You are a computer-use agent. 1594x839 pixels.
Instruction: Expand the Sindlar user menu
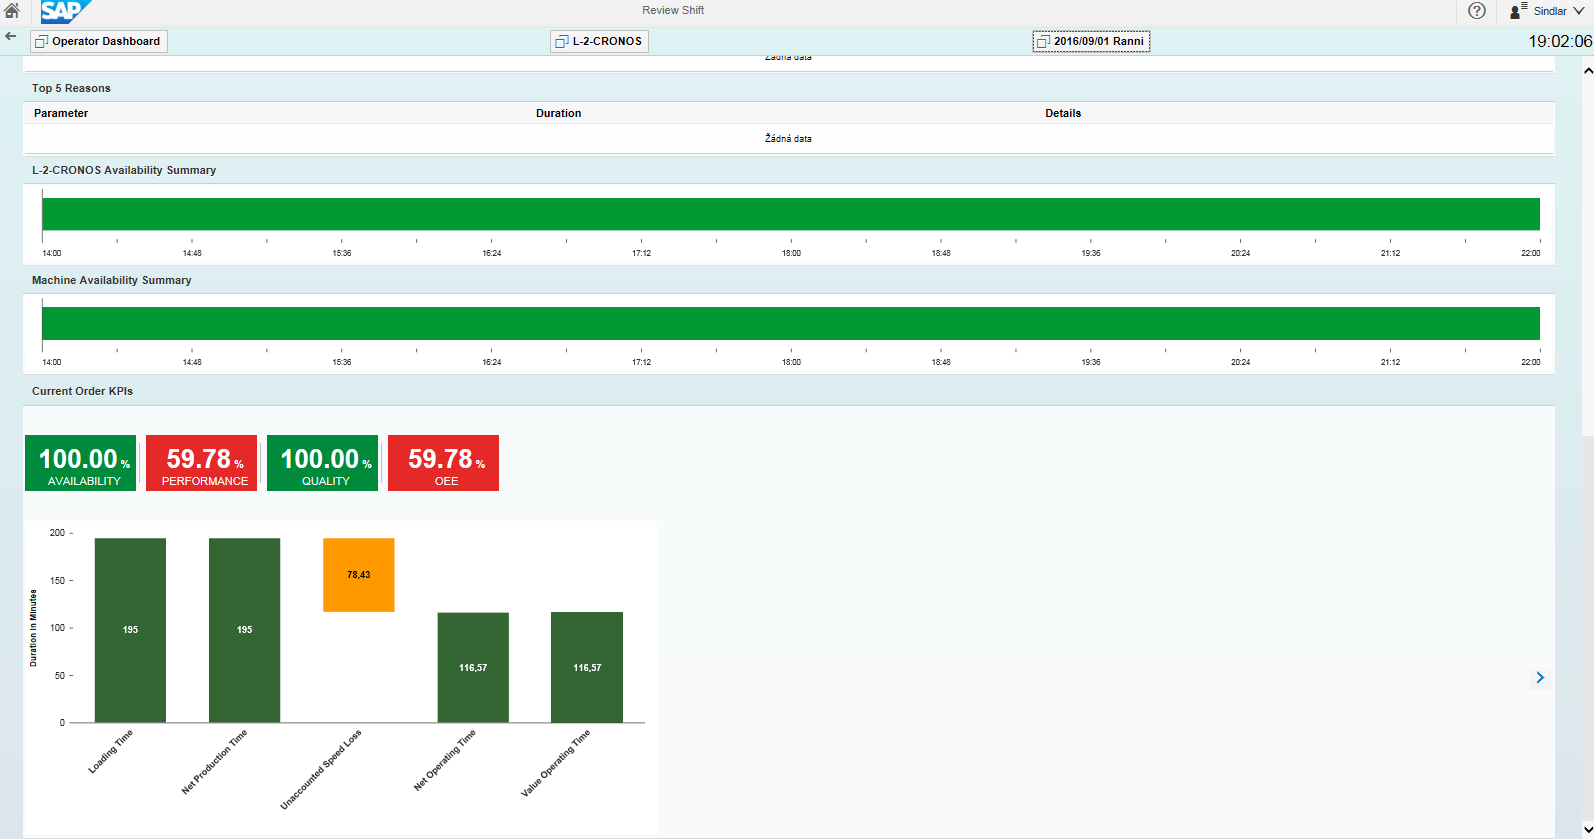(1560, 11)
